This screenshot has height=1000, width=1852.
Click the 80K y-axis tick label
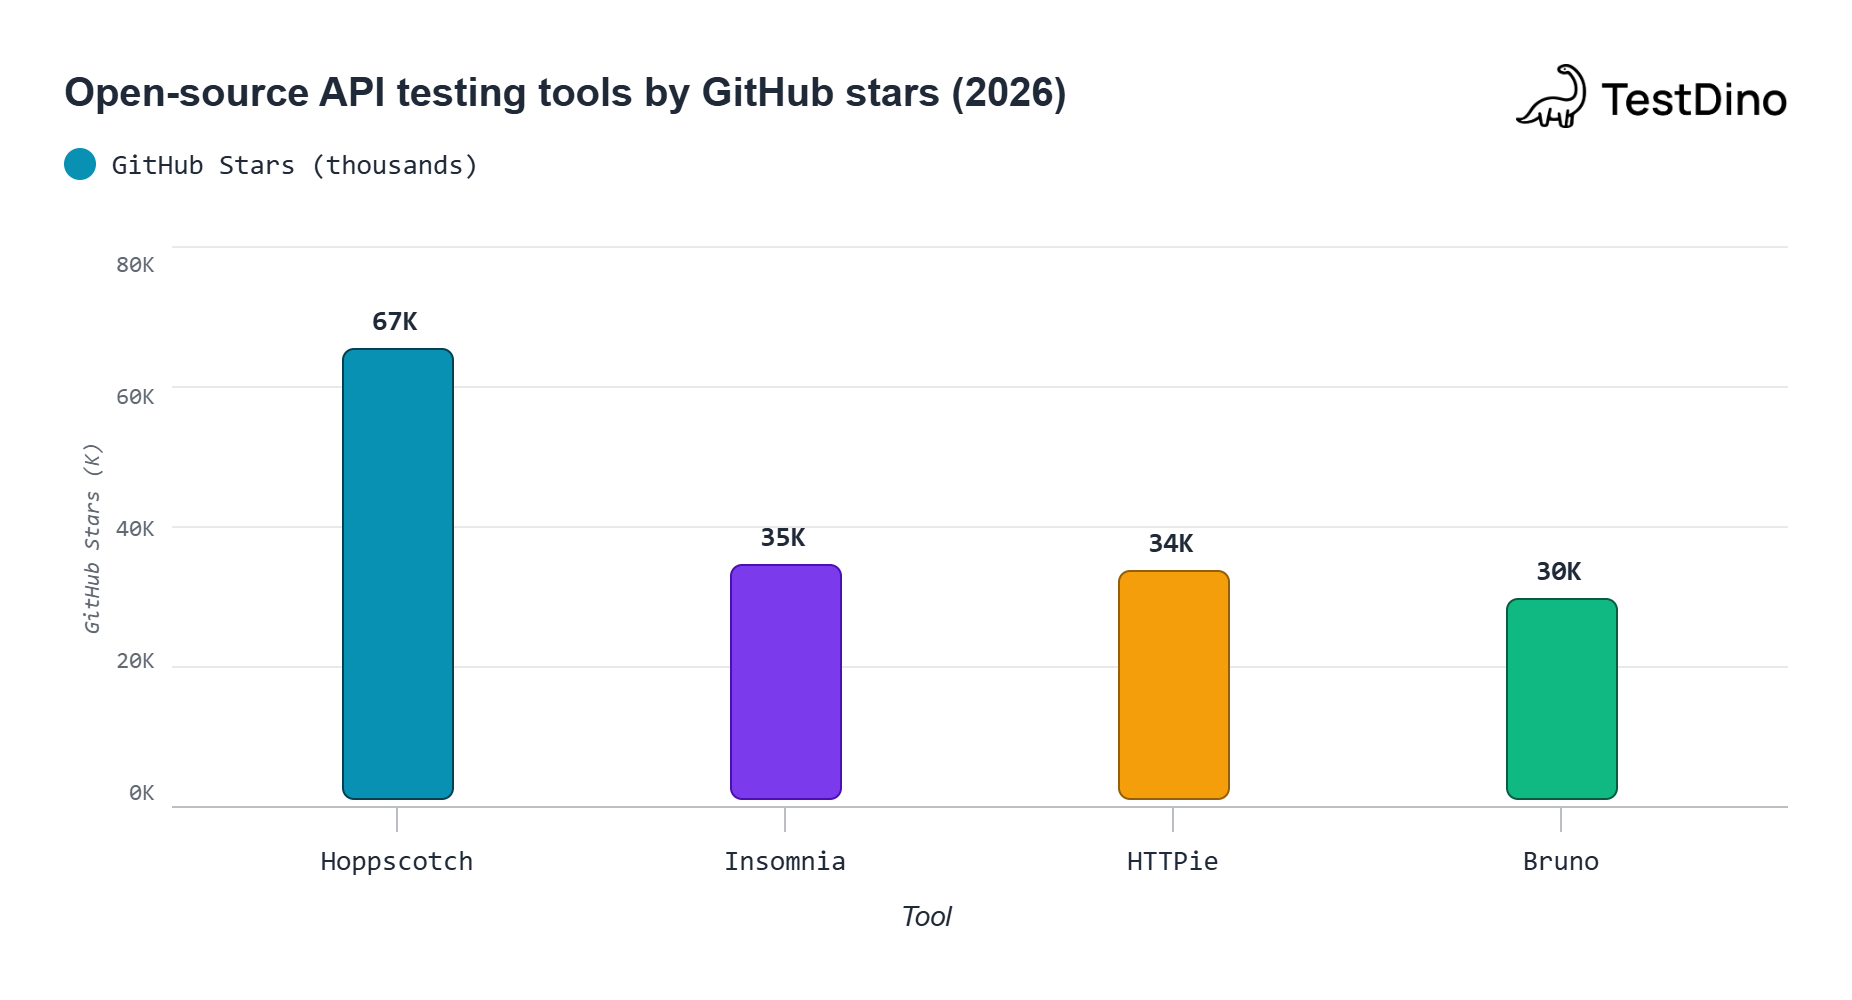(x=135, y=265)
